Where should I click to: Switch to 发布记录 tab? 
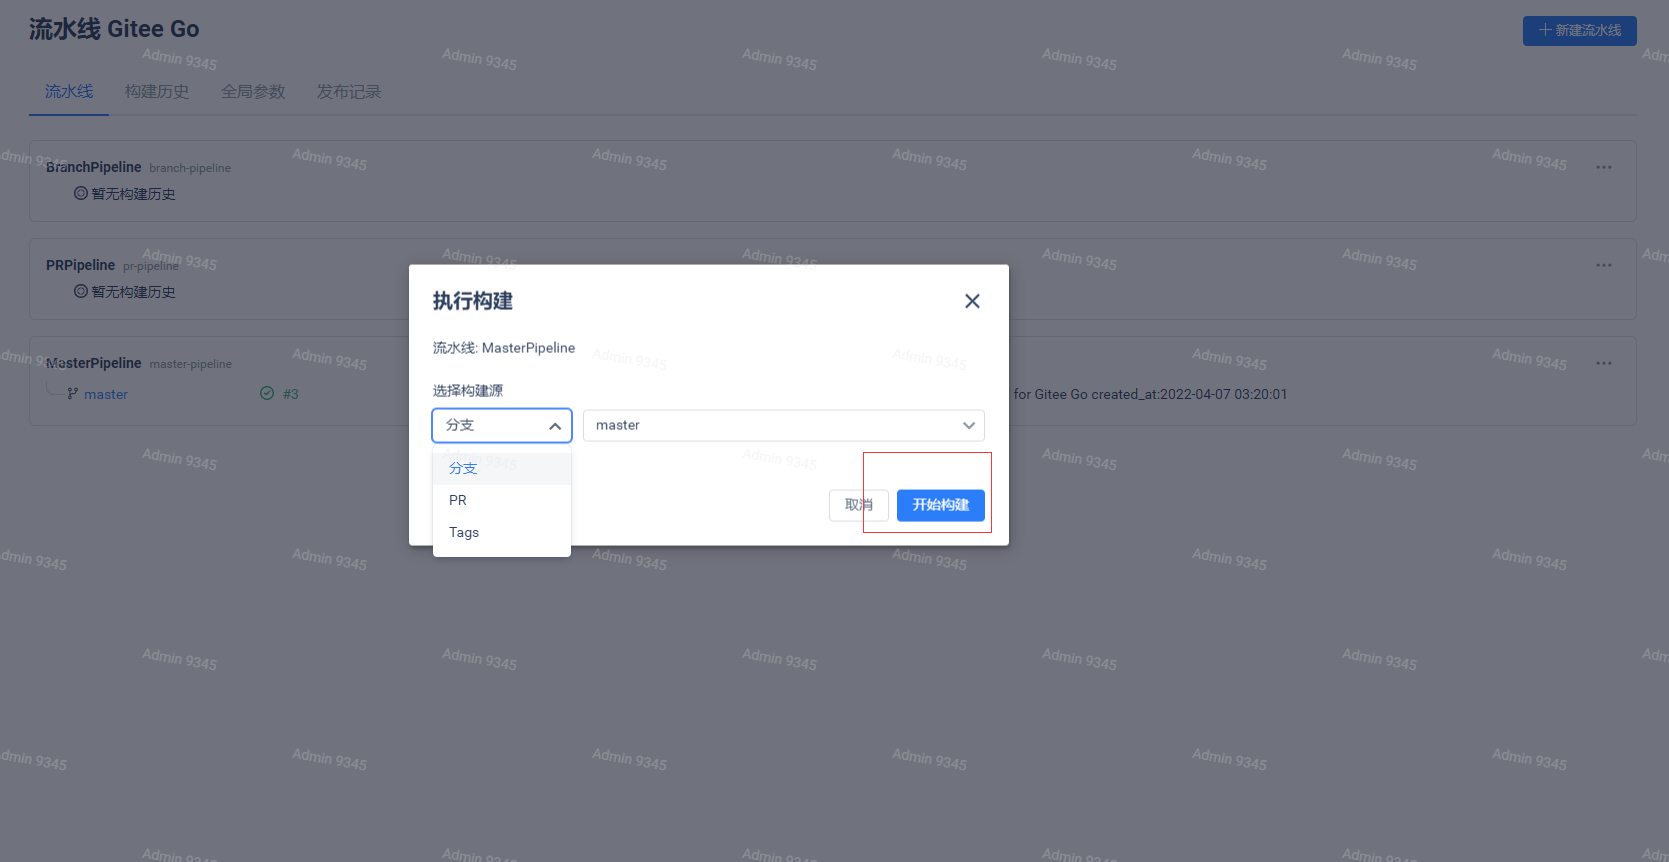pyautogui.click(x=349, y=91)
